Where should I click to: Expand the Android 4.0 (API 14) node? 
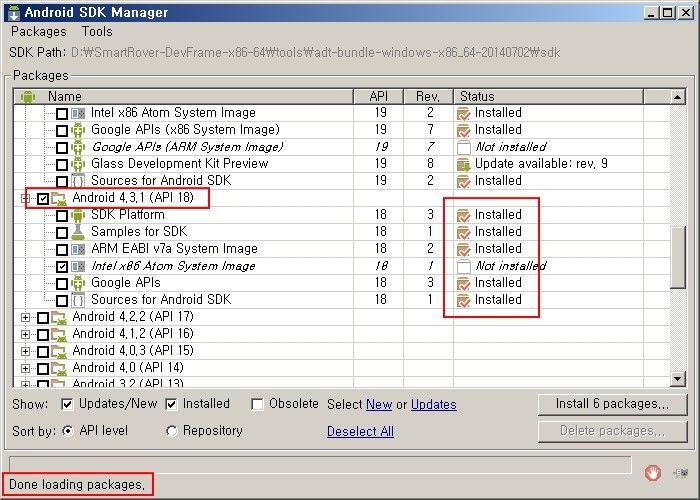pyautogui.click(x=25, y=369)
